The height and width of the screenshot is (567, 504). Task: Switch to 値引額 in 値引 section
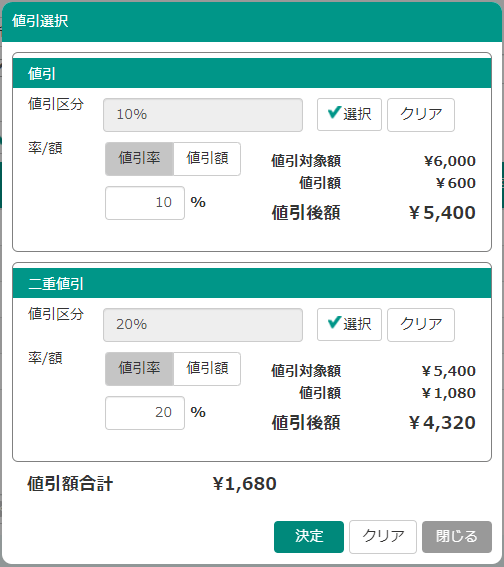207,159
